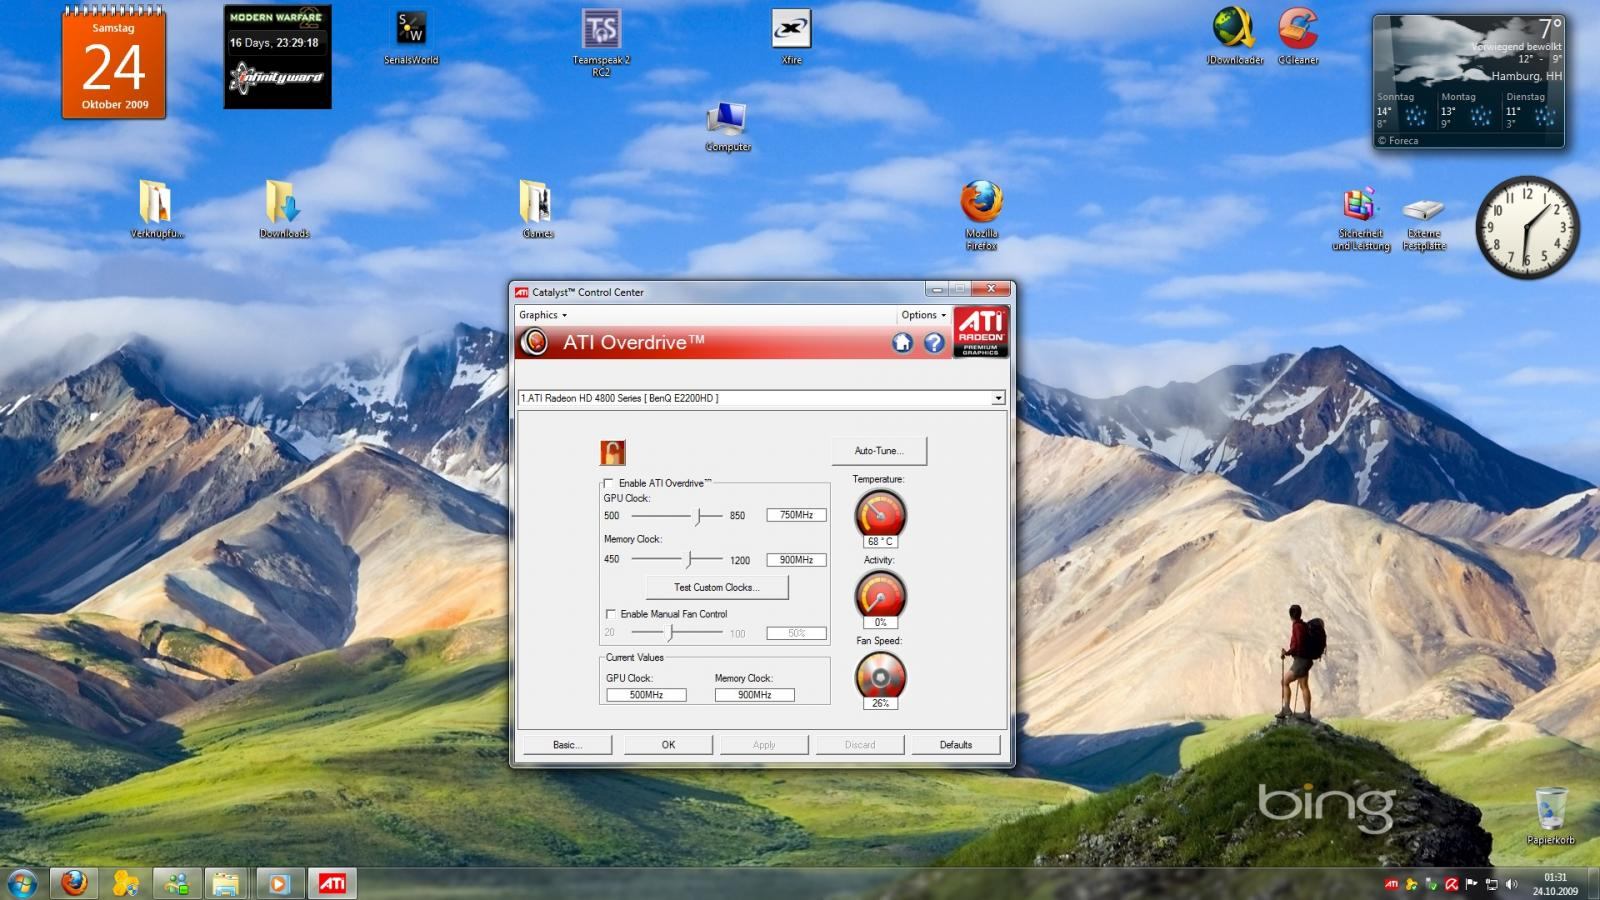Open JDownloader desktop shortcut
This screenshot has width=1600, height=900.
[1234, 37]
